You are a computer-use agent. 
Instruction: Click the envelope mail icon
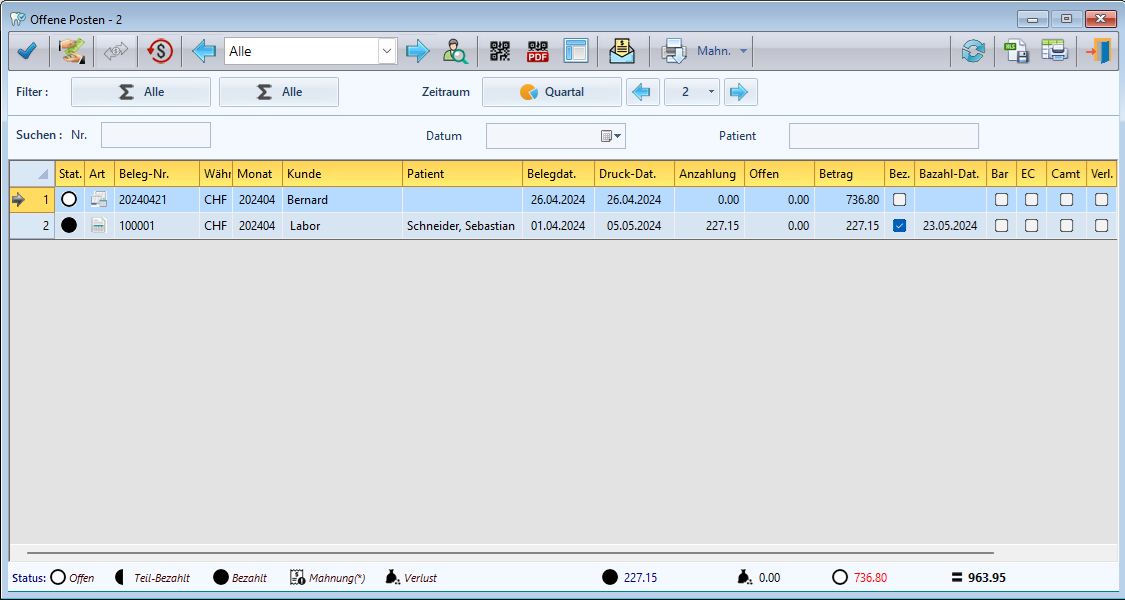coord(622,51)
